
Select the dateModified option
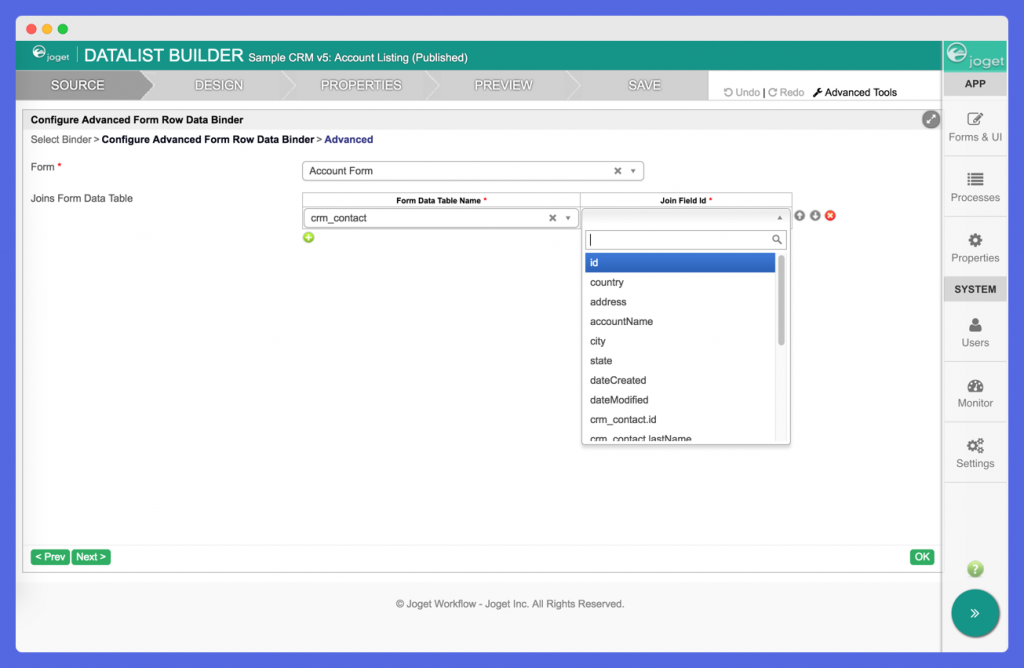680,400
